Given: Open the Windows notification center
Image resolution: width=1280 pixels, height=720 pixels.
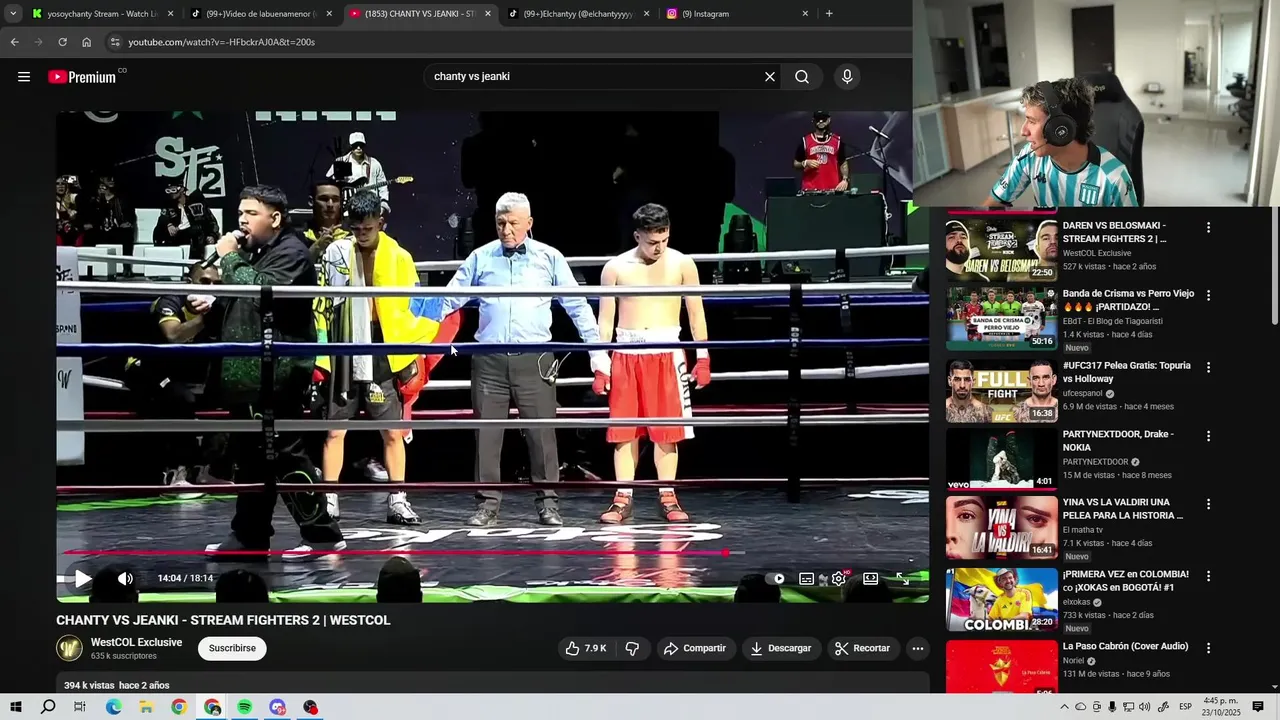Looking at the screenshot, I should [x=1258, y=707].
